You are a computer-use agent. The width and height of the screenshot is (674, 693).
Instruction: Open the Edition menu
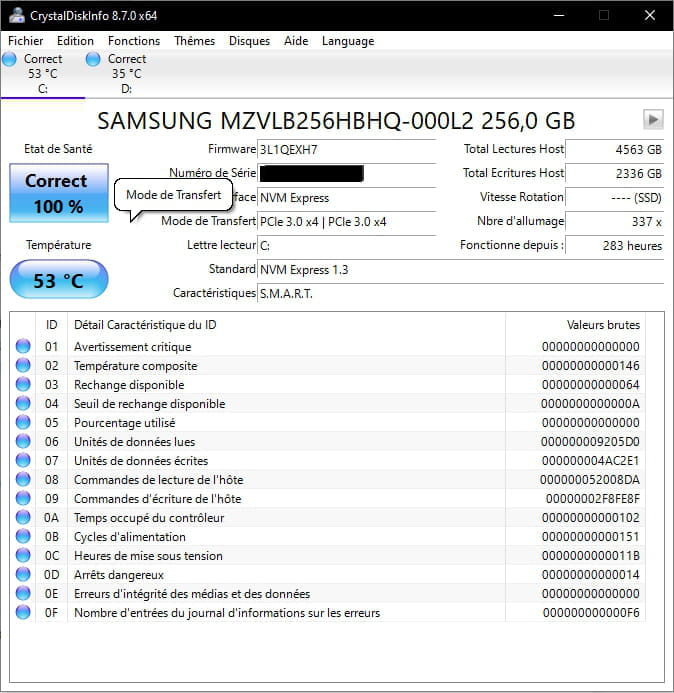[x=75, y=41]
